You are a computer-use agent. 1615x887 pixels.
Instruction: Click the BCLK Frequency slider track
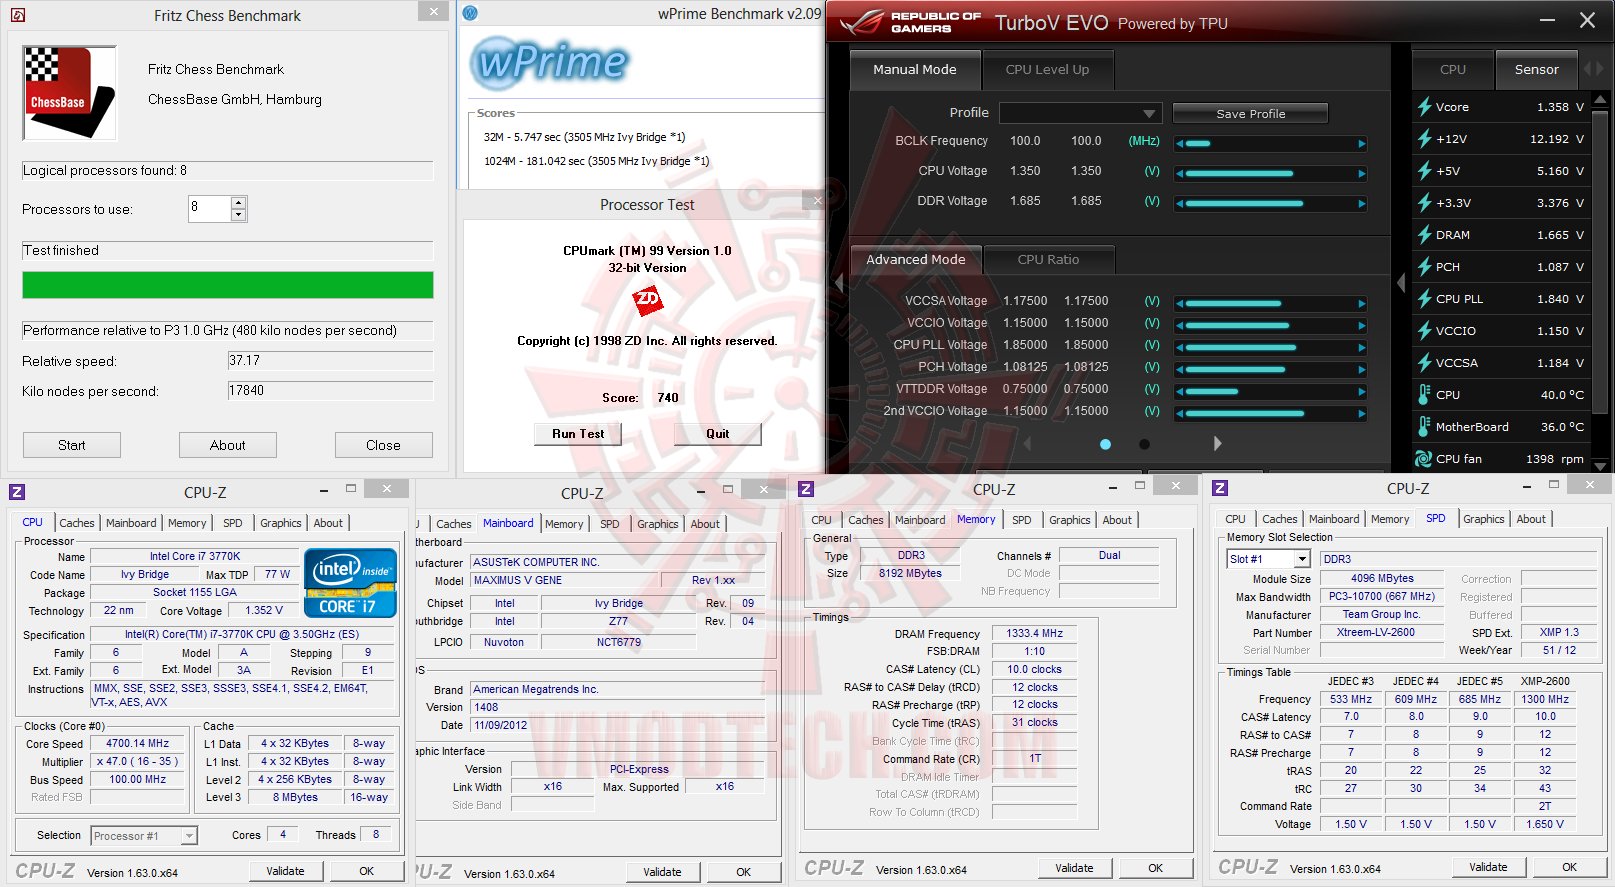coord(1271,144)
